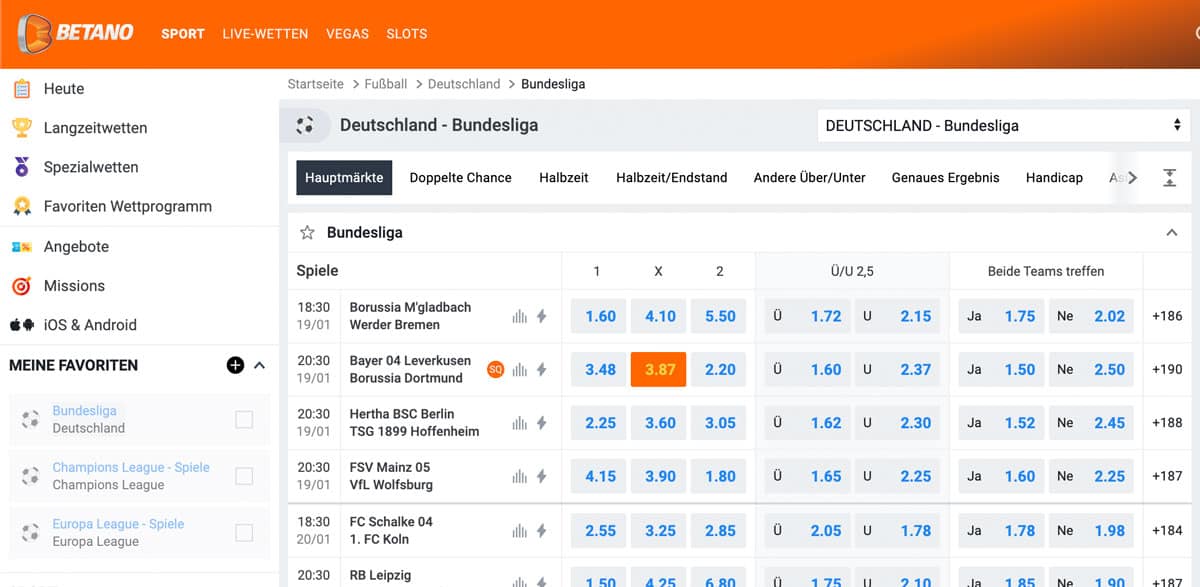Click the Angebote offers icon
Screen dimensions: 1200x587
pos(21,246)
